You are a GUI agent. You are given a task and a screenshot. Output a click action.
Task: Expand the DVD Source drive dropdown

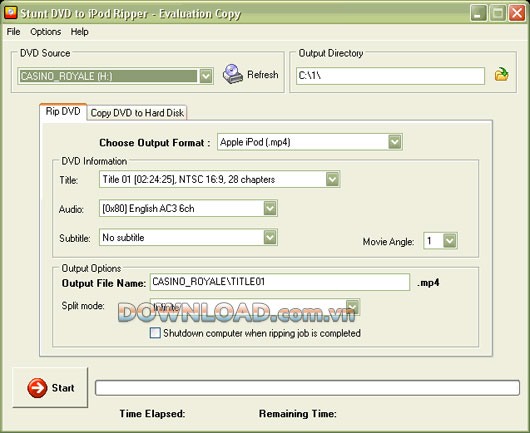click(x=206, y=76)
